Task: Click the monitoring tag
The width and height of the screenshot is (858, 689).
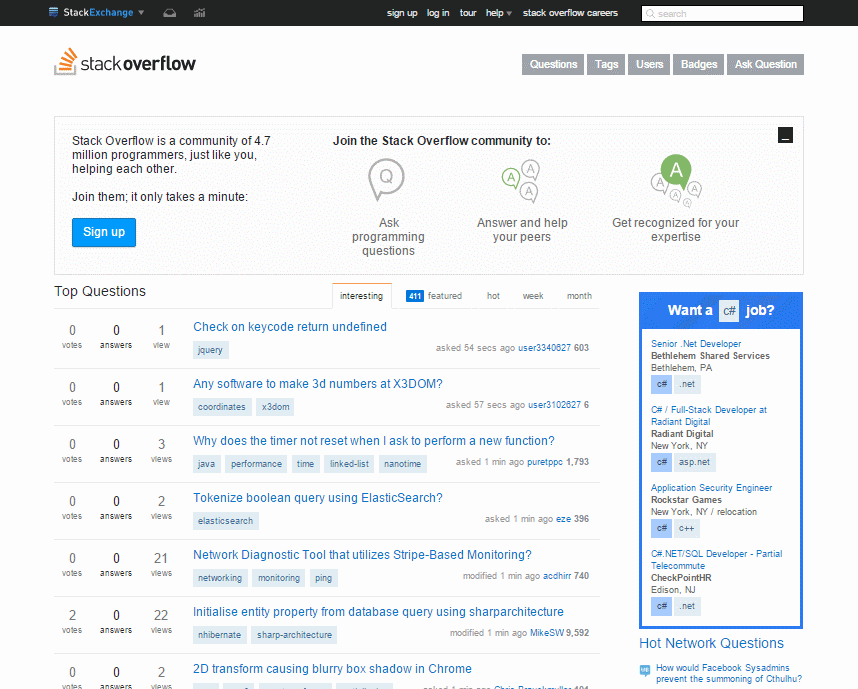Action: tap(279, 578)
